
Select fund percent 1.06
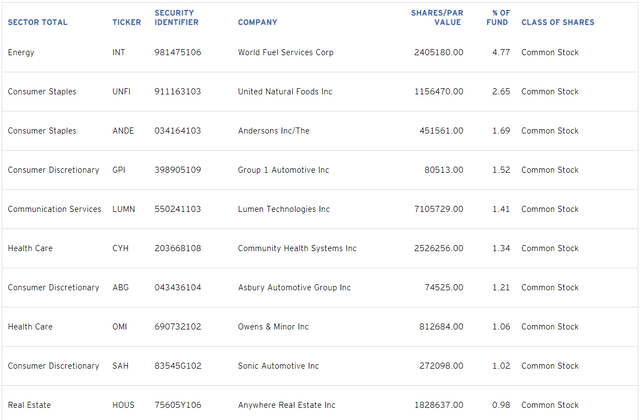(501, 327)
